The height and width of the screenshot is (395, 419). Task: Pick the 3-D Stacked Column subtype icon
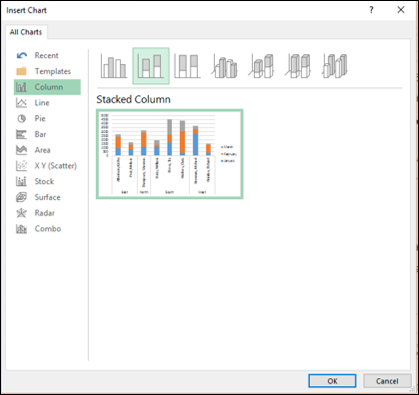point(261,66)
